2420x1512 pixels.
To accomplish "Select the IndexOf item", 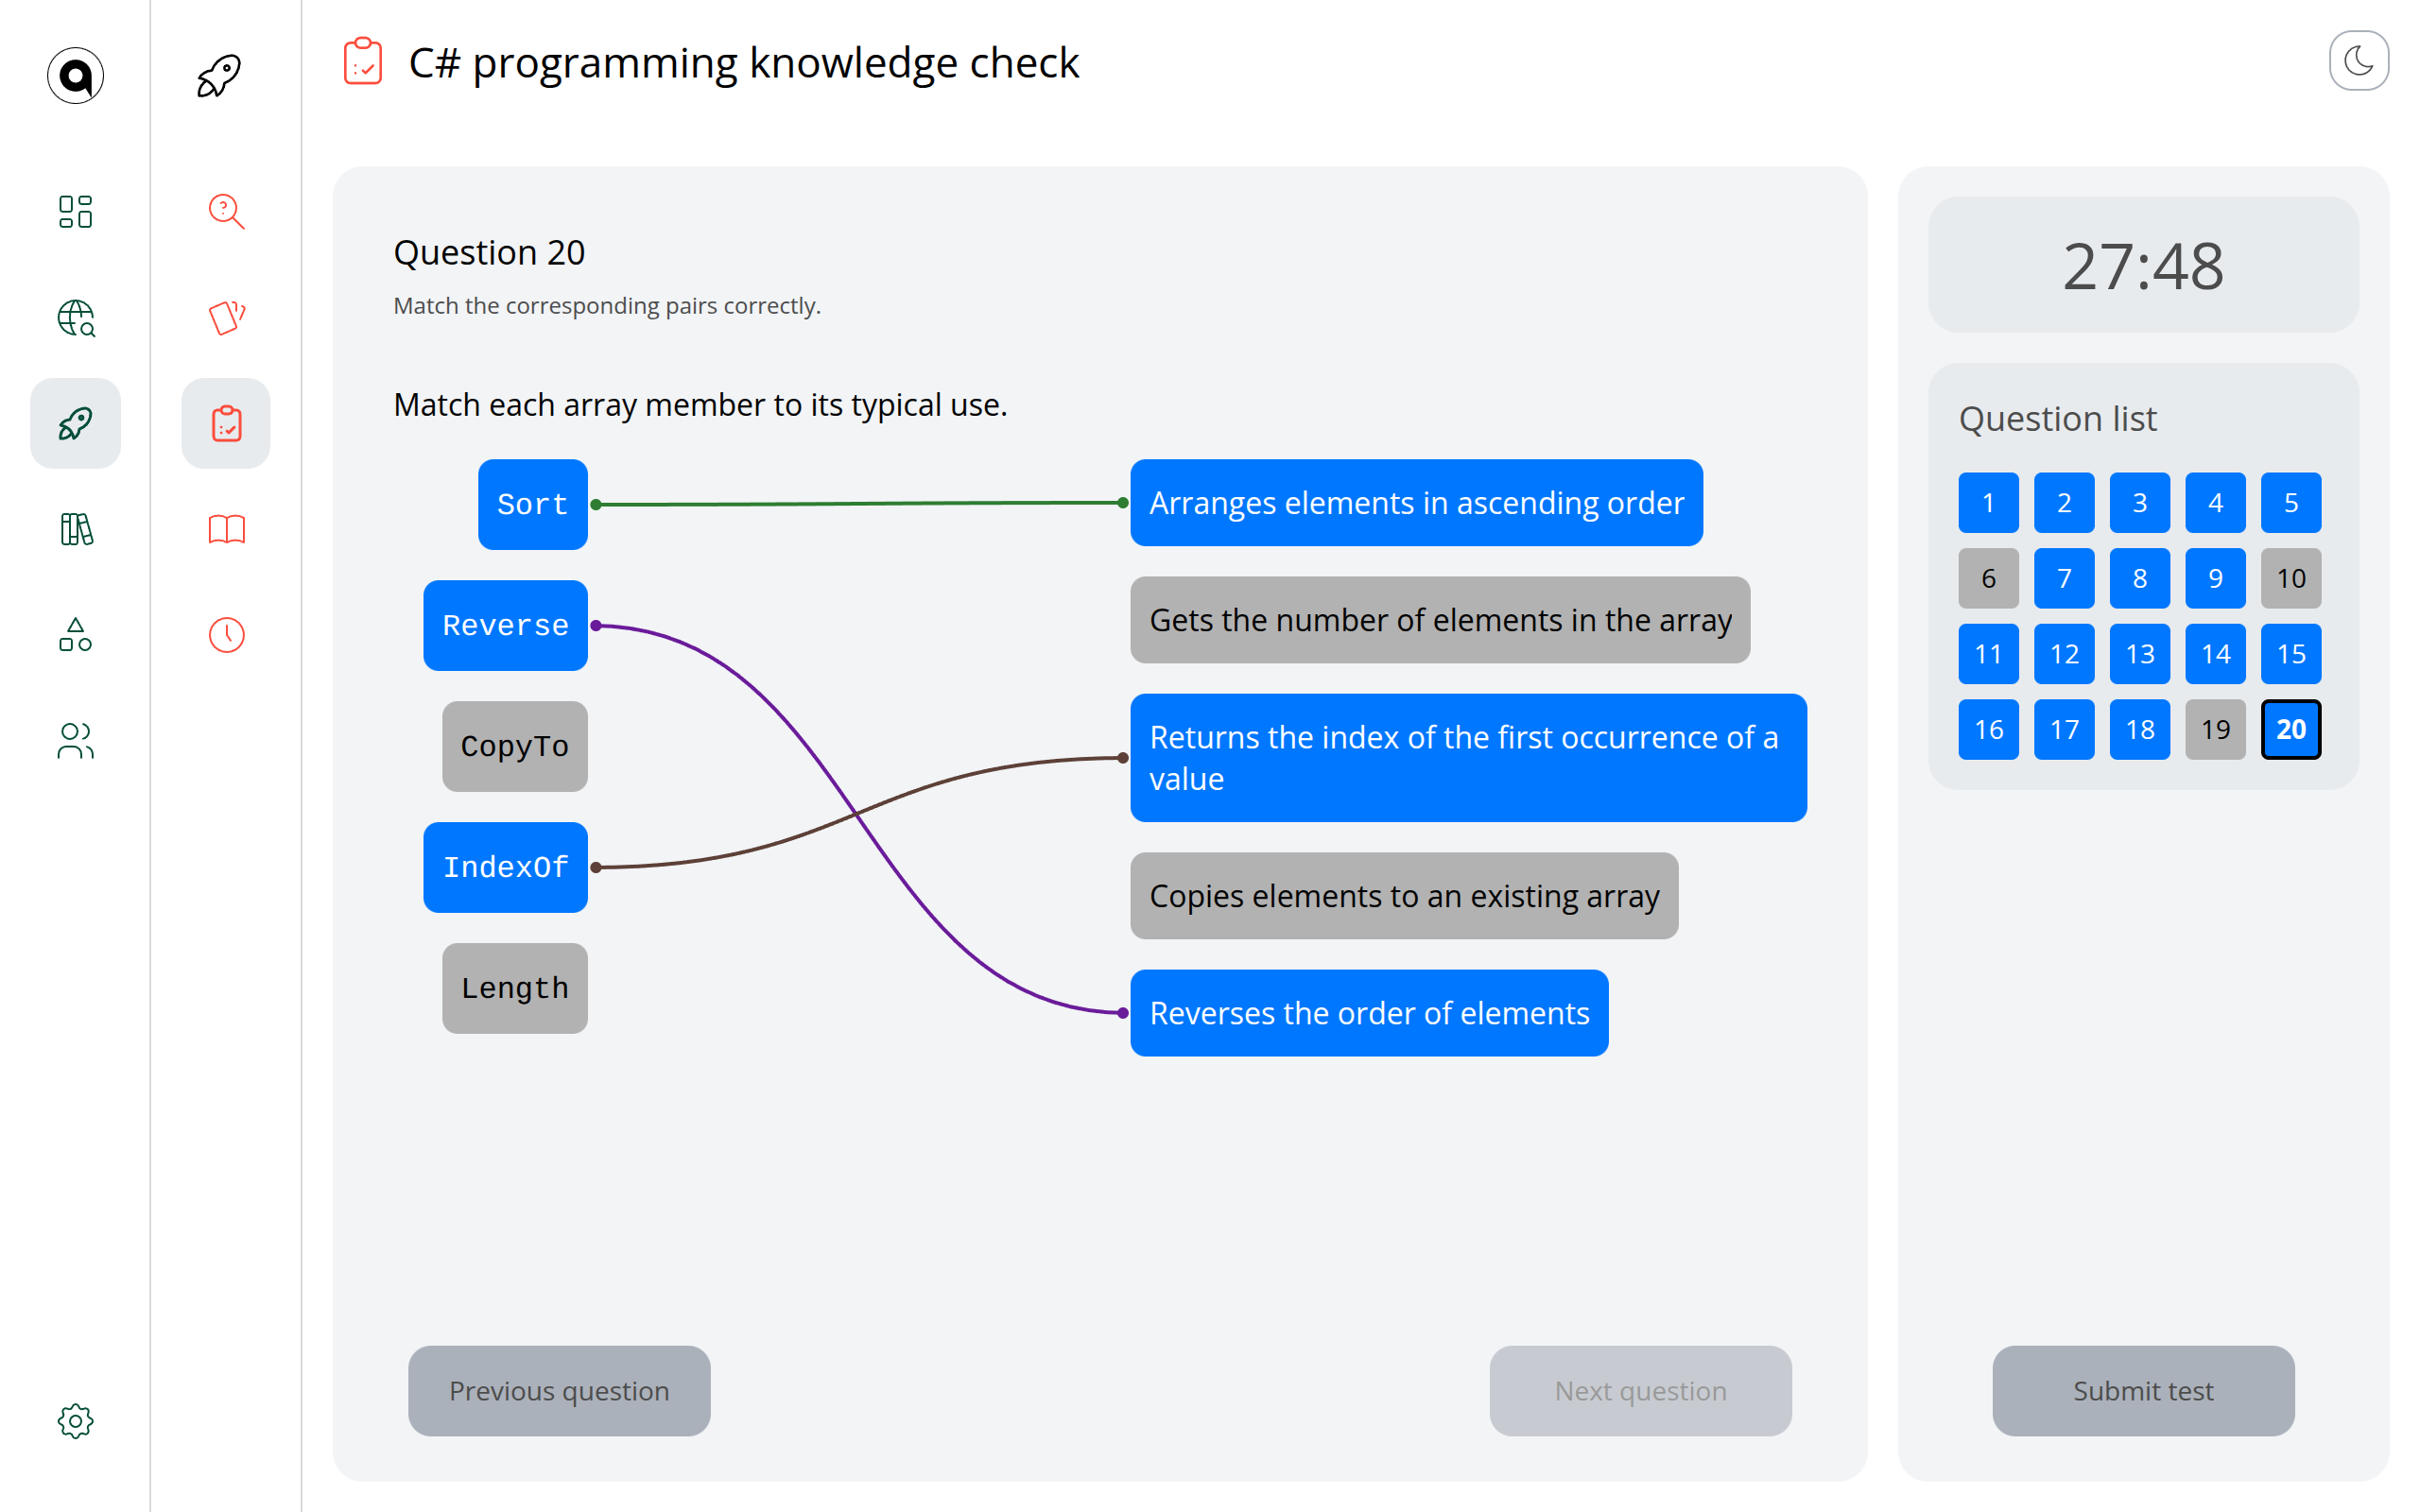I will tap(506, 867).
